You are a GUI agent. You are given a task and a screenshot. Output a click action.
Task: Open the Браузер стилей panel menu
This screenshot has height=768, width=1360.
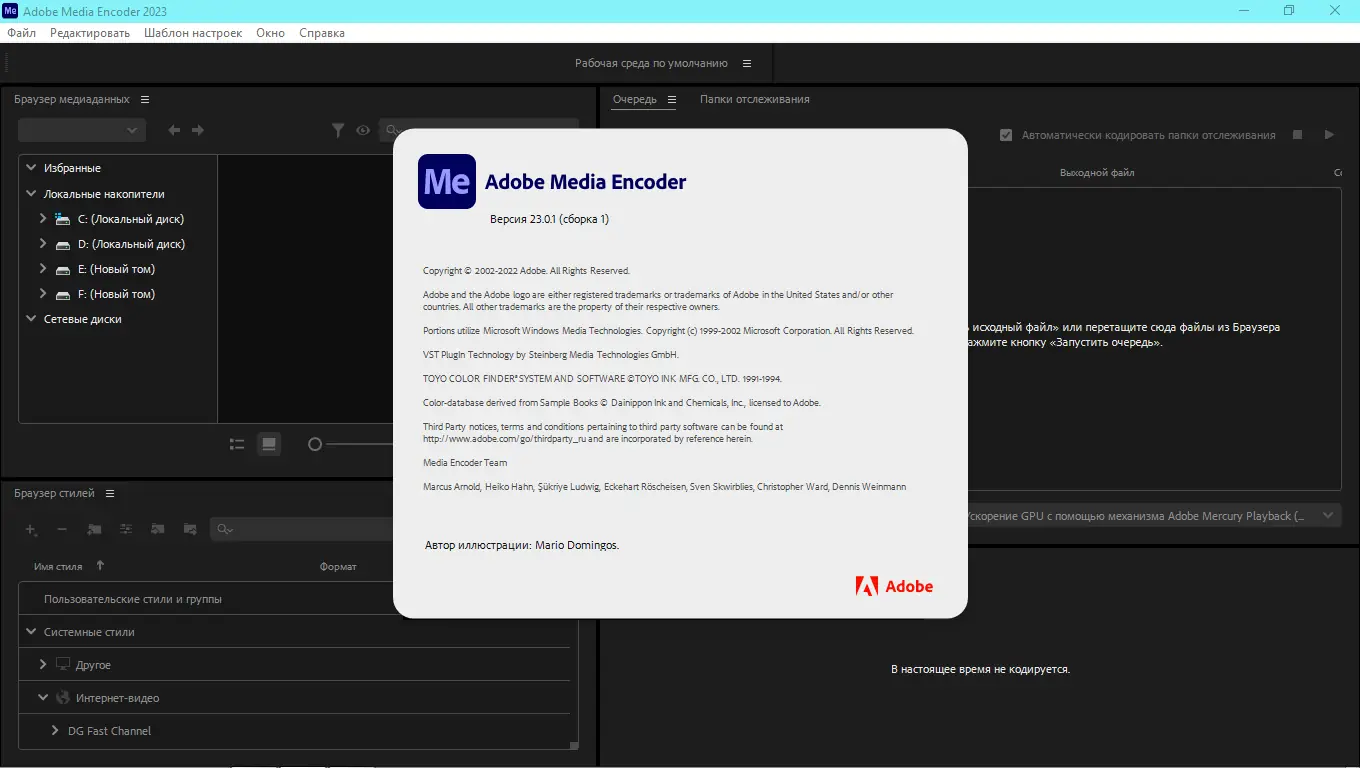tap(110, 494)
